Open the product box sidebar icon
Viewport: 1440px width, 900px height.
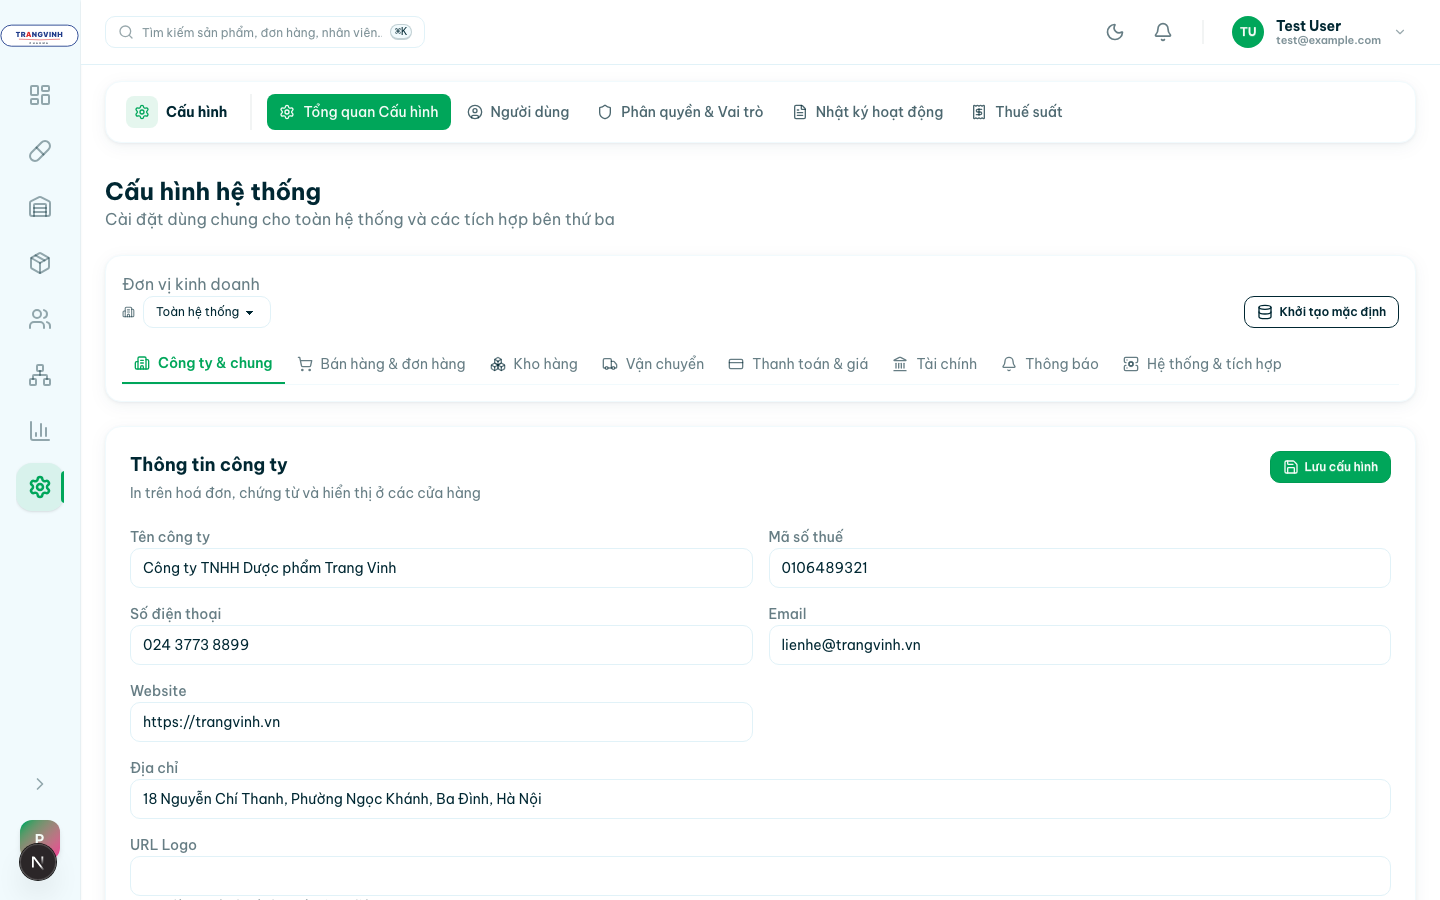coord(40,263)
